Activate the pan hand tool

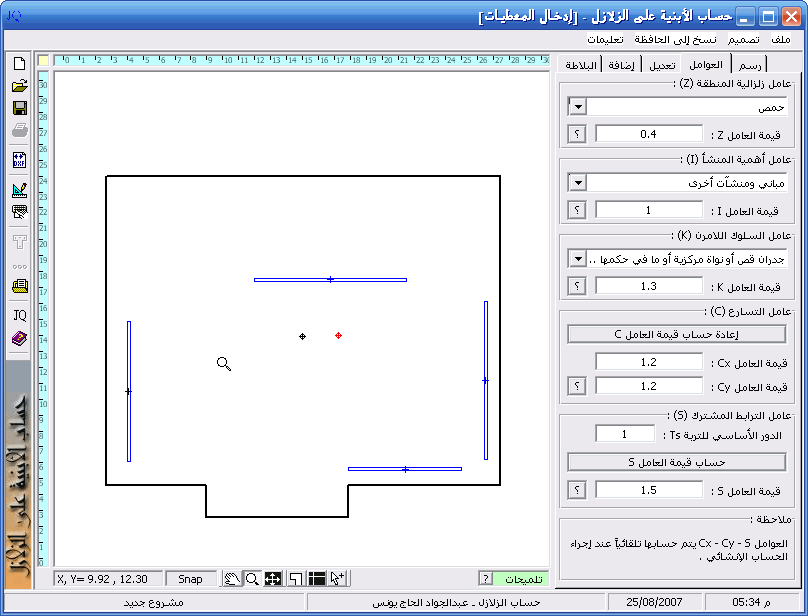coord(231,579)
